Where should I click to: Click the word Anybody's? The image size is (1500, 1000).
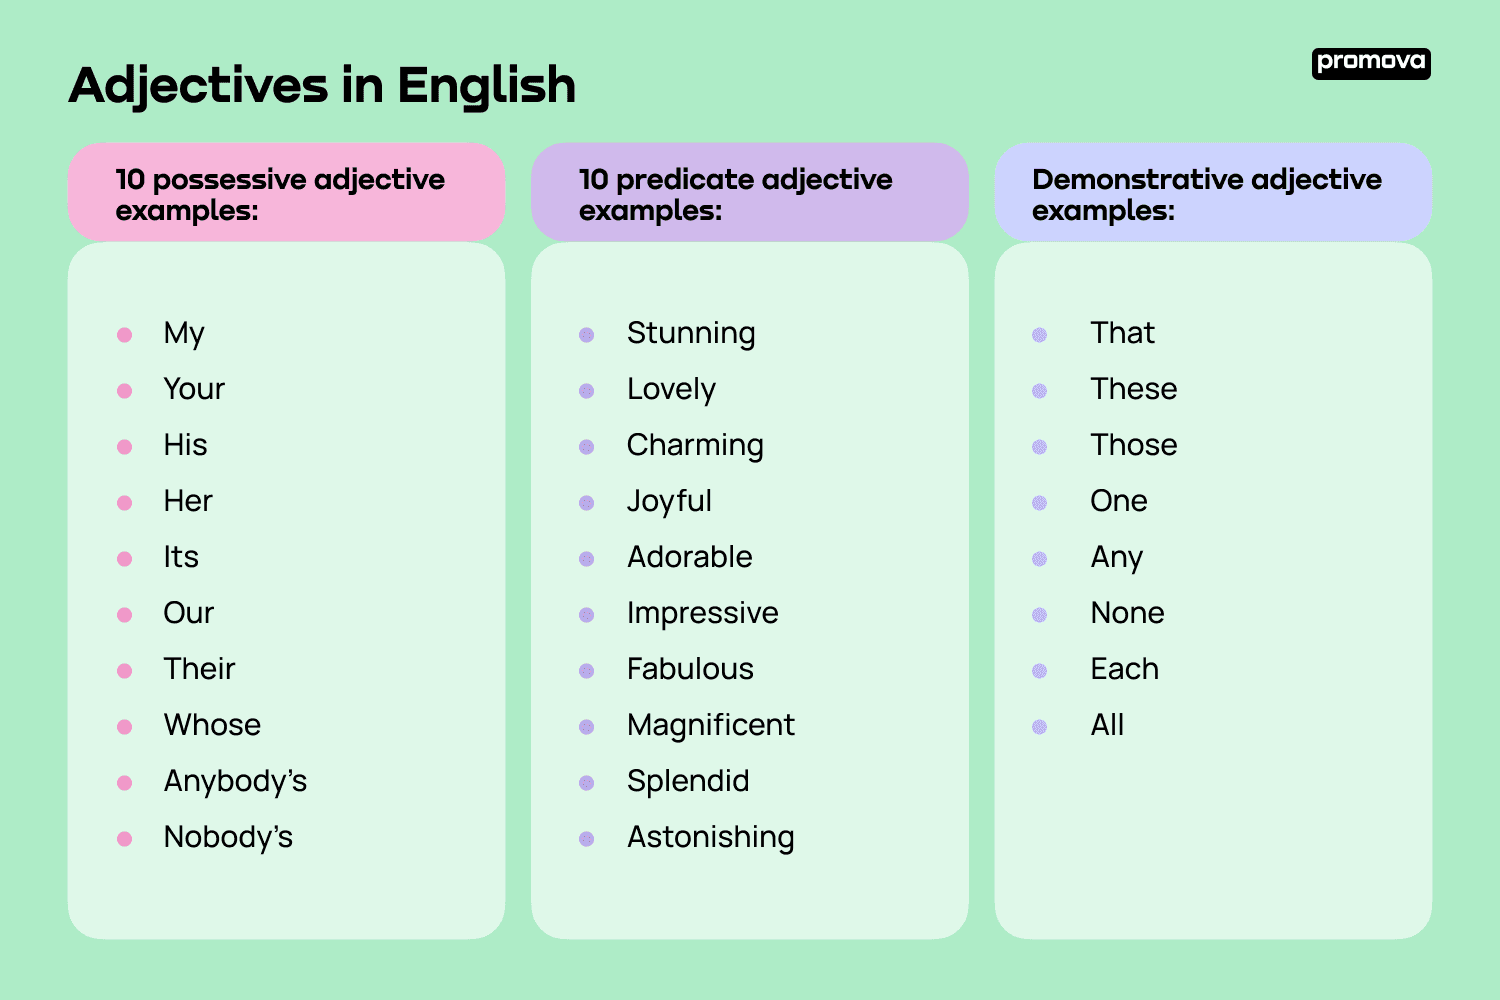coord(235,781)
